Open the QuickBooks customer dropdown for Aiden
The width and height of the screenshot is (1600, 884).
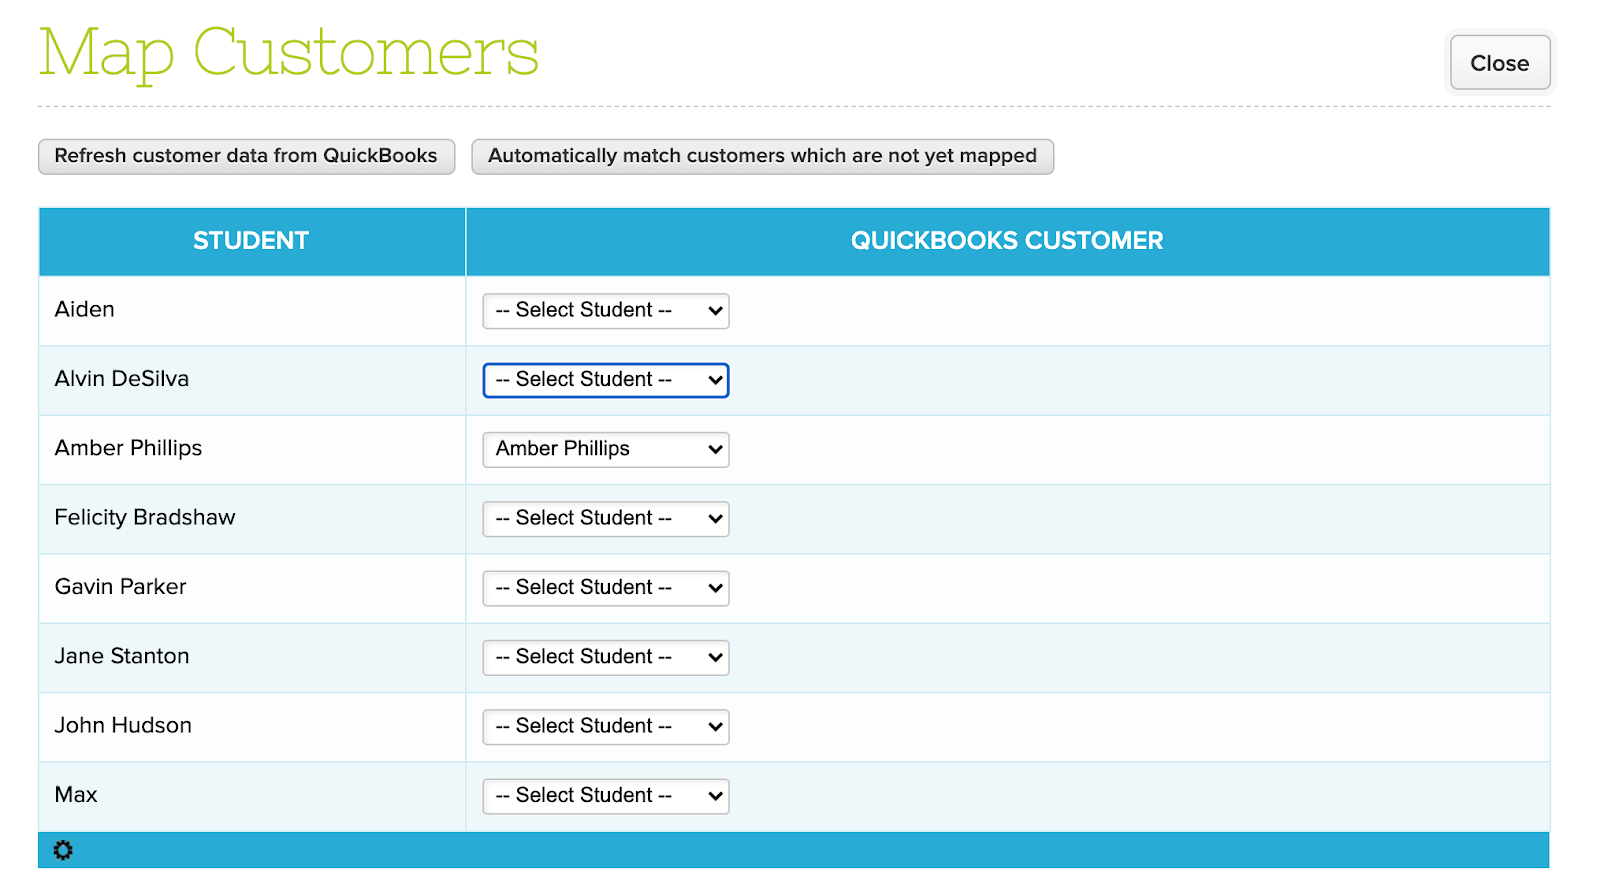(606, 311)
